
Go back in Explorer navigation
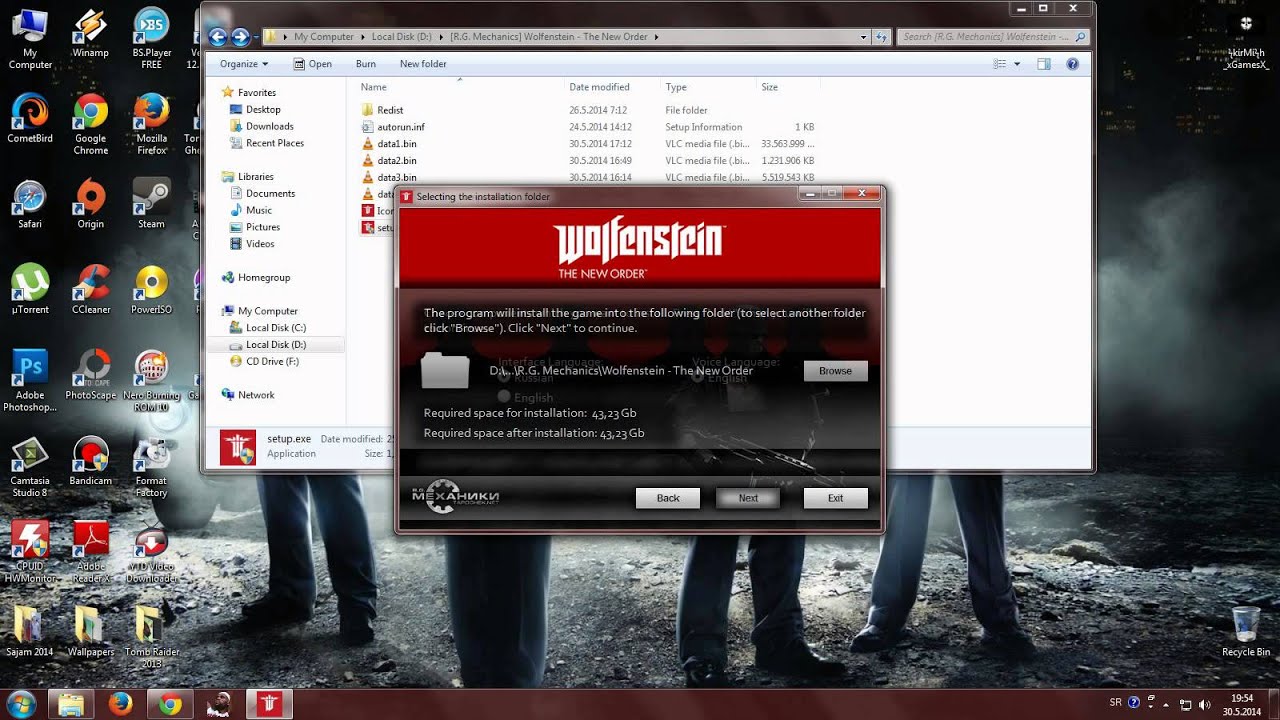pos(218,37)
